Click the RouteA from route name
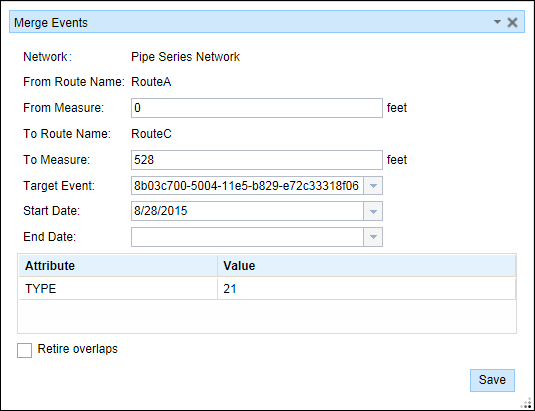Screen dimensions: 535x411 [x=151, y=82]
